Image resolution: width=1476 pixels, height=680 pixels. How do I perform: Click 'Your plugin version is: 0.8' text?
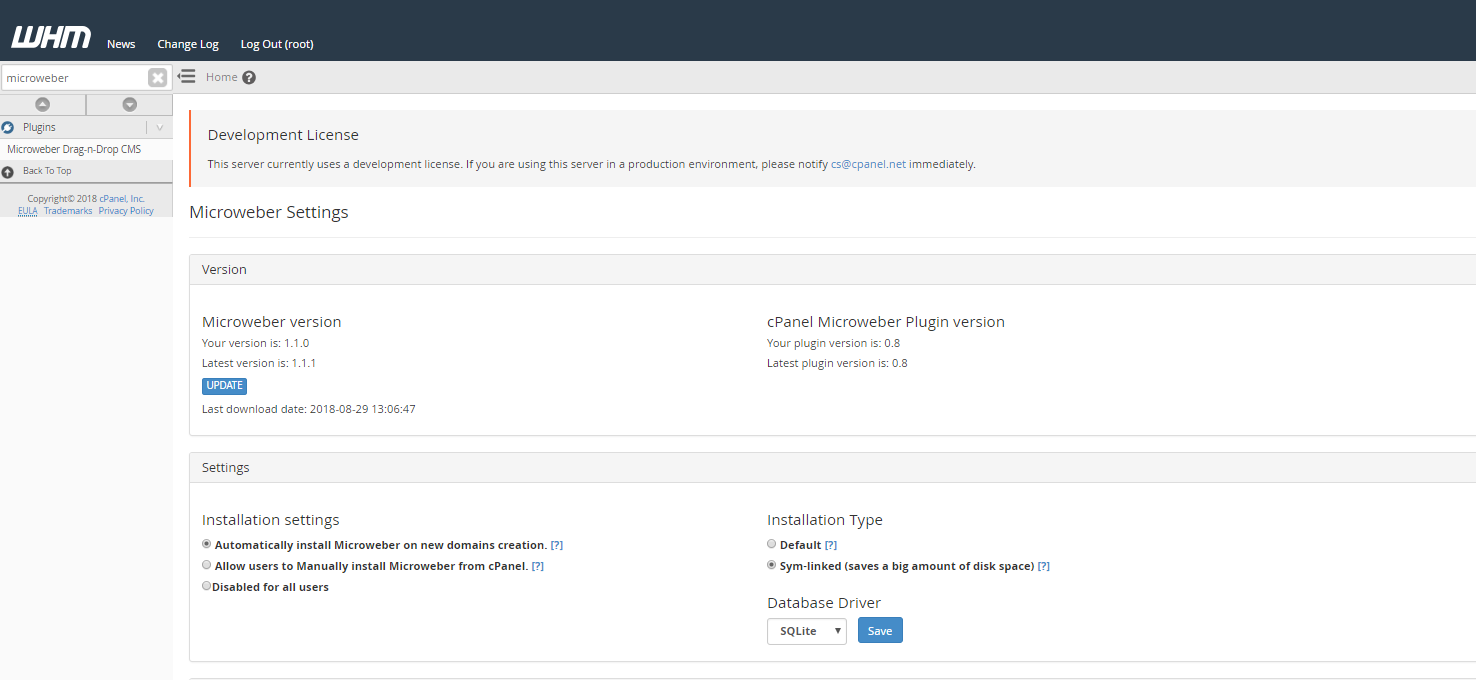pos(833,343)
